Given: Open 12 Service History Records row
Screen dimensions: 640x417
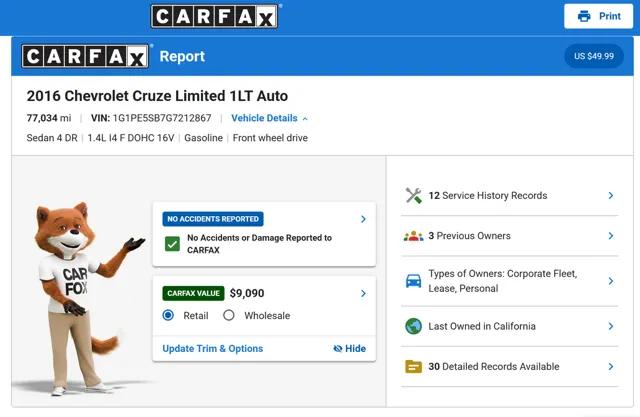Looking at the screenshot, I should 509,195.
